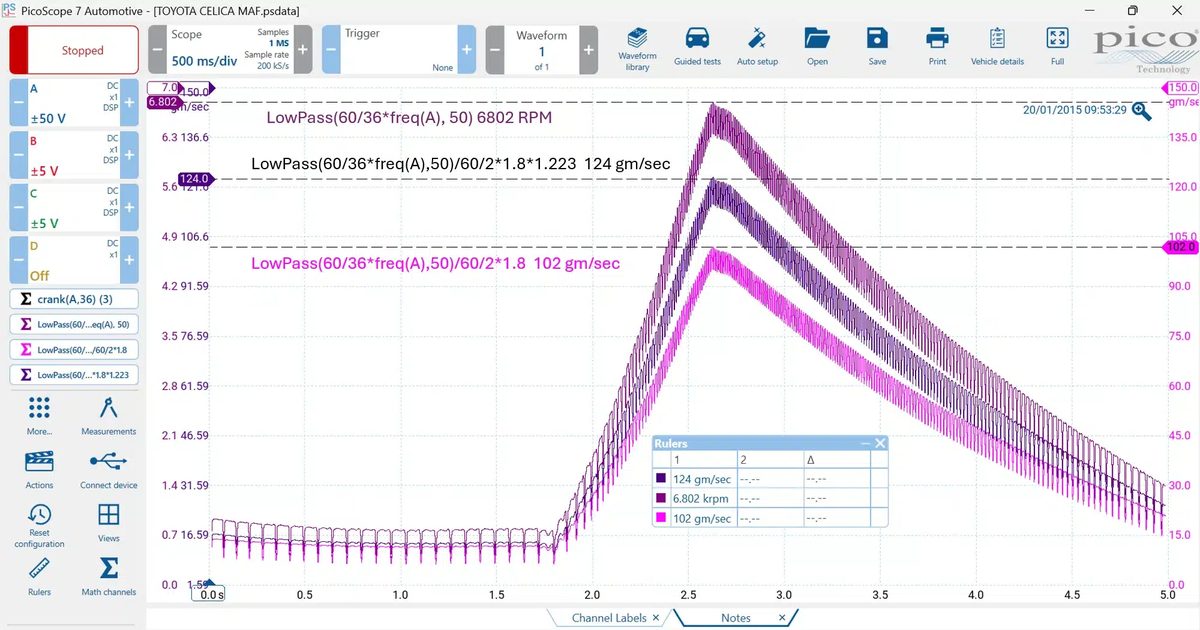Close the Channel Labels tab

click(x=656, y=618)
